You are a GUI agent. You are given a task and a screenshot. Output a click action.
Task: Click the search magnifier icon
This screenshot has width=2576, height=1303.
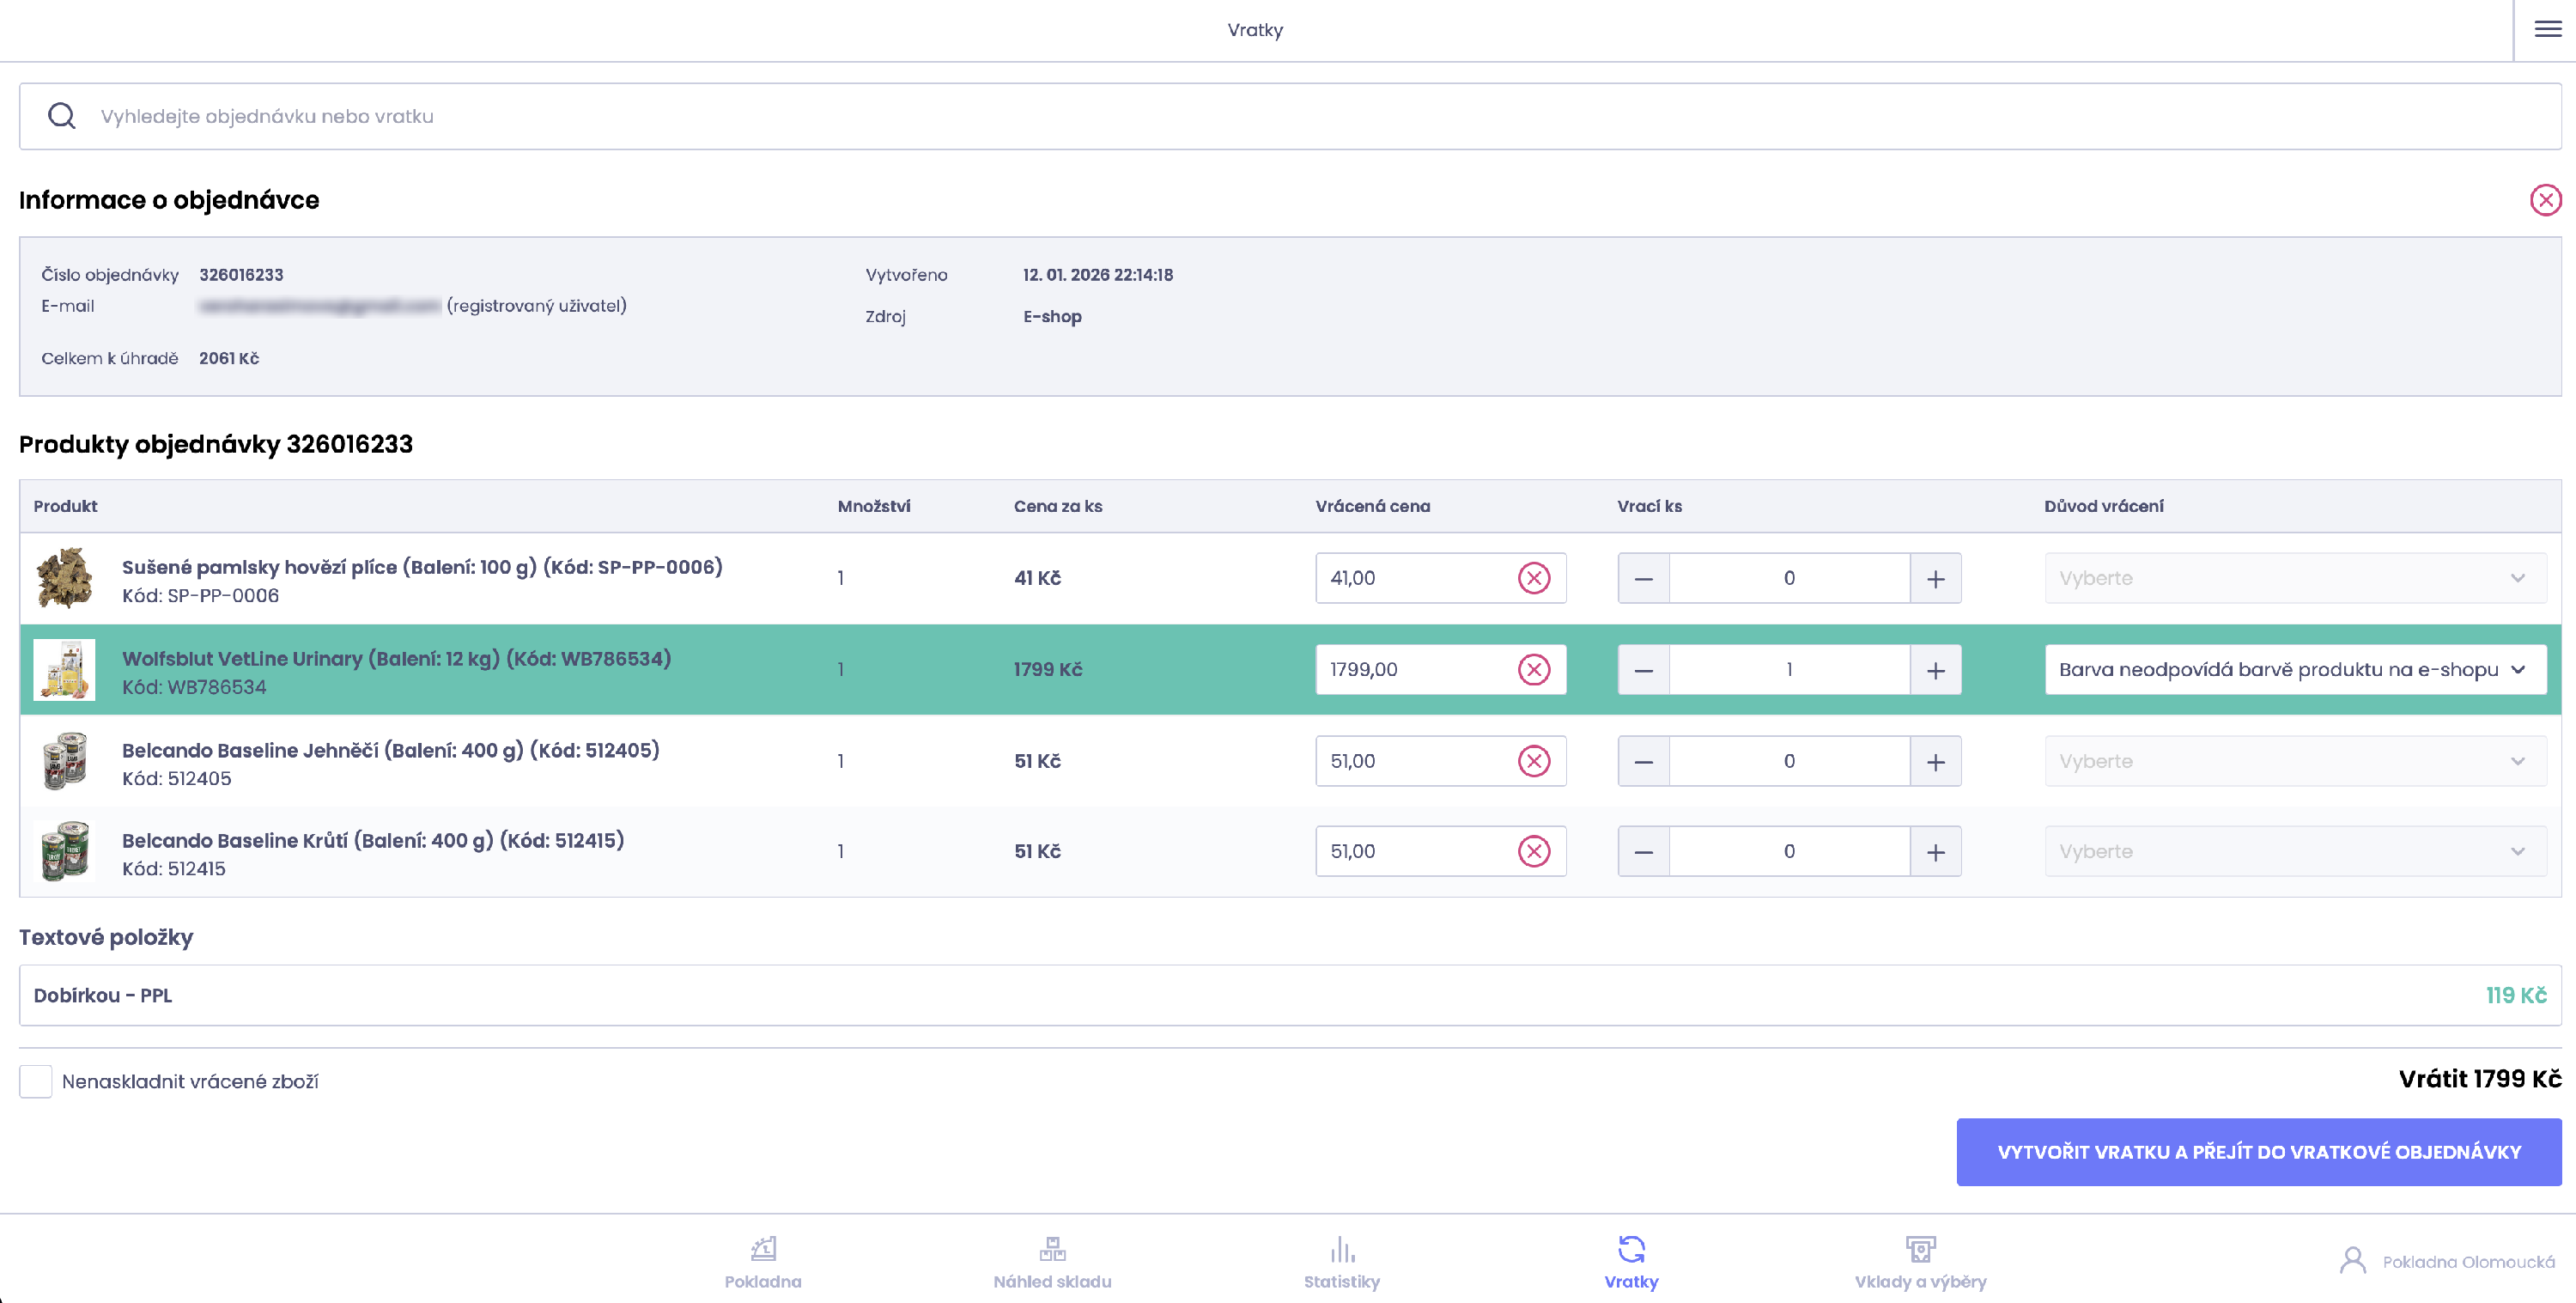pos(62,116)
